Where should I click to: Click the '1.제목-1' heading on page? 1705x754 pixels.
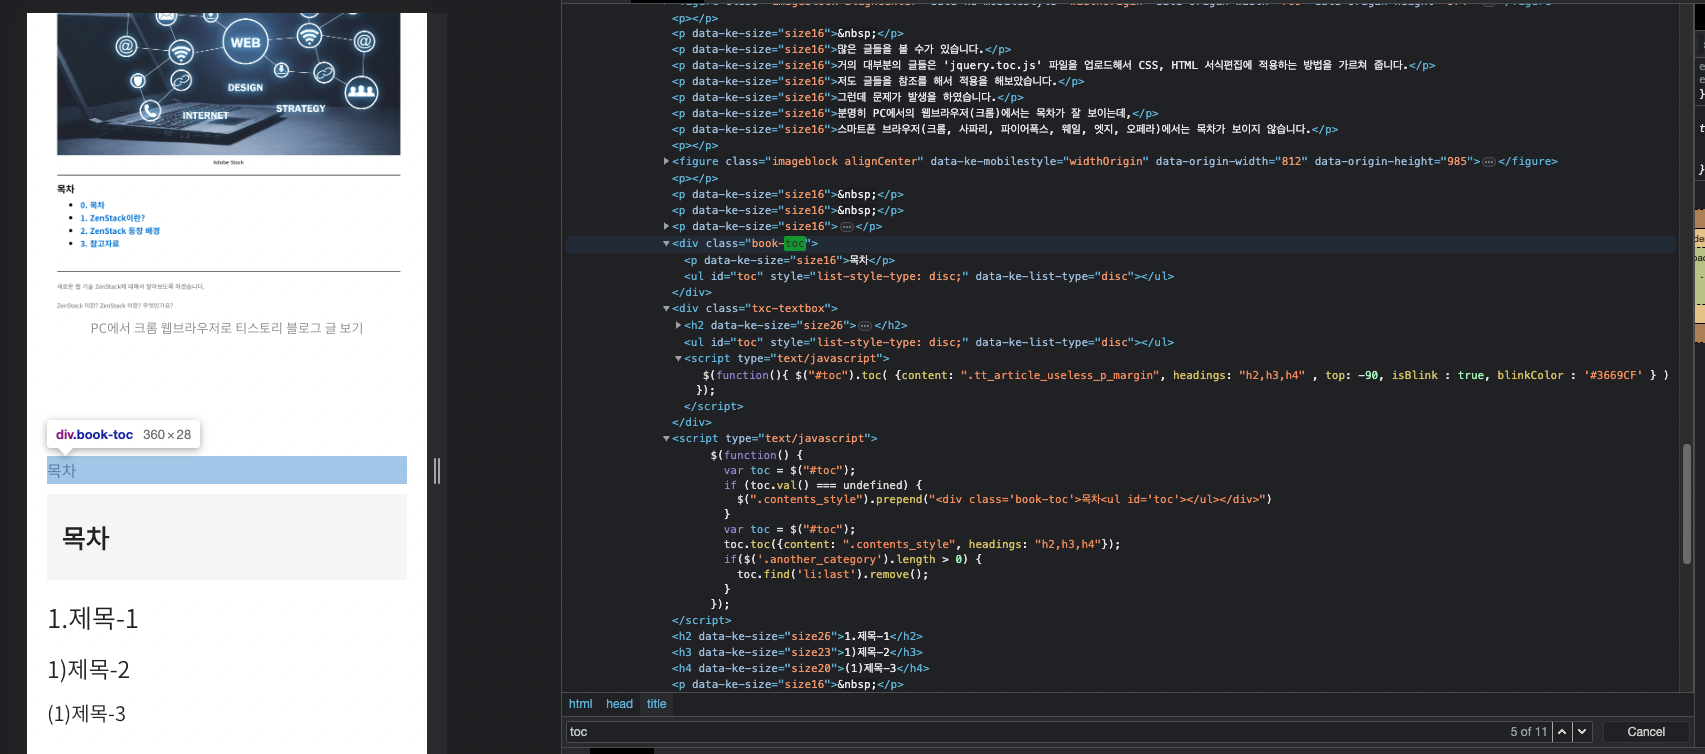tap(93, 619)
